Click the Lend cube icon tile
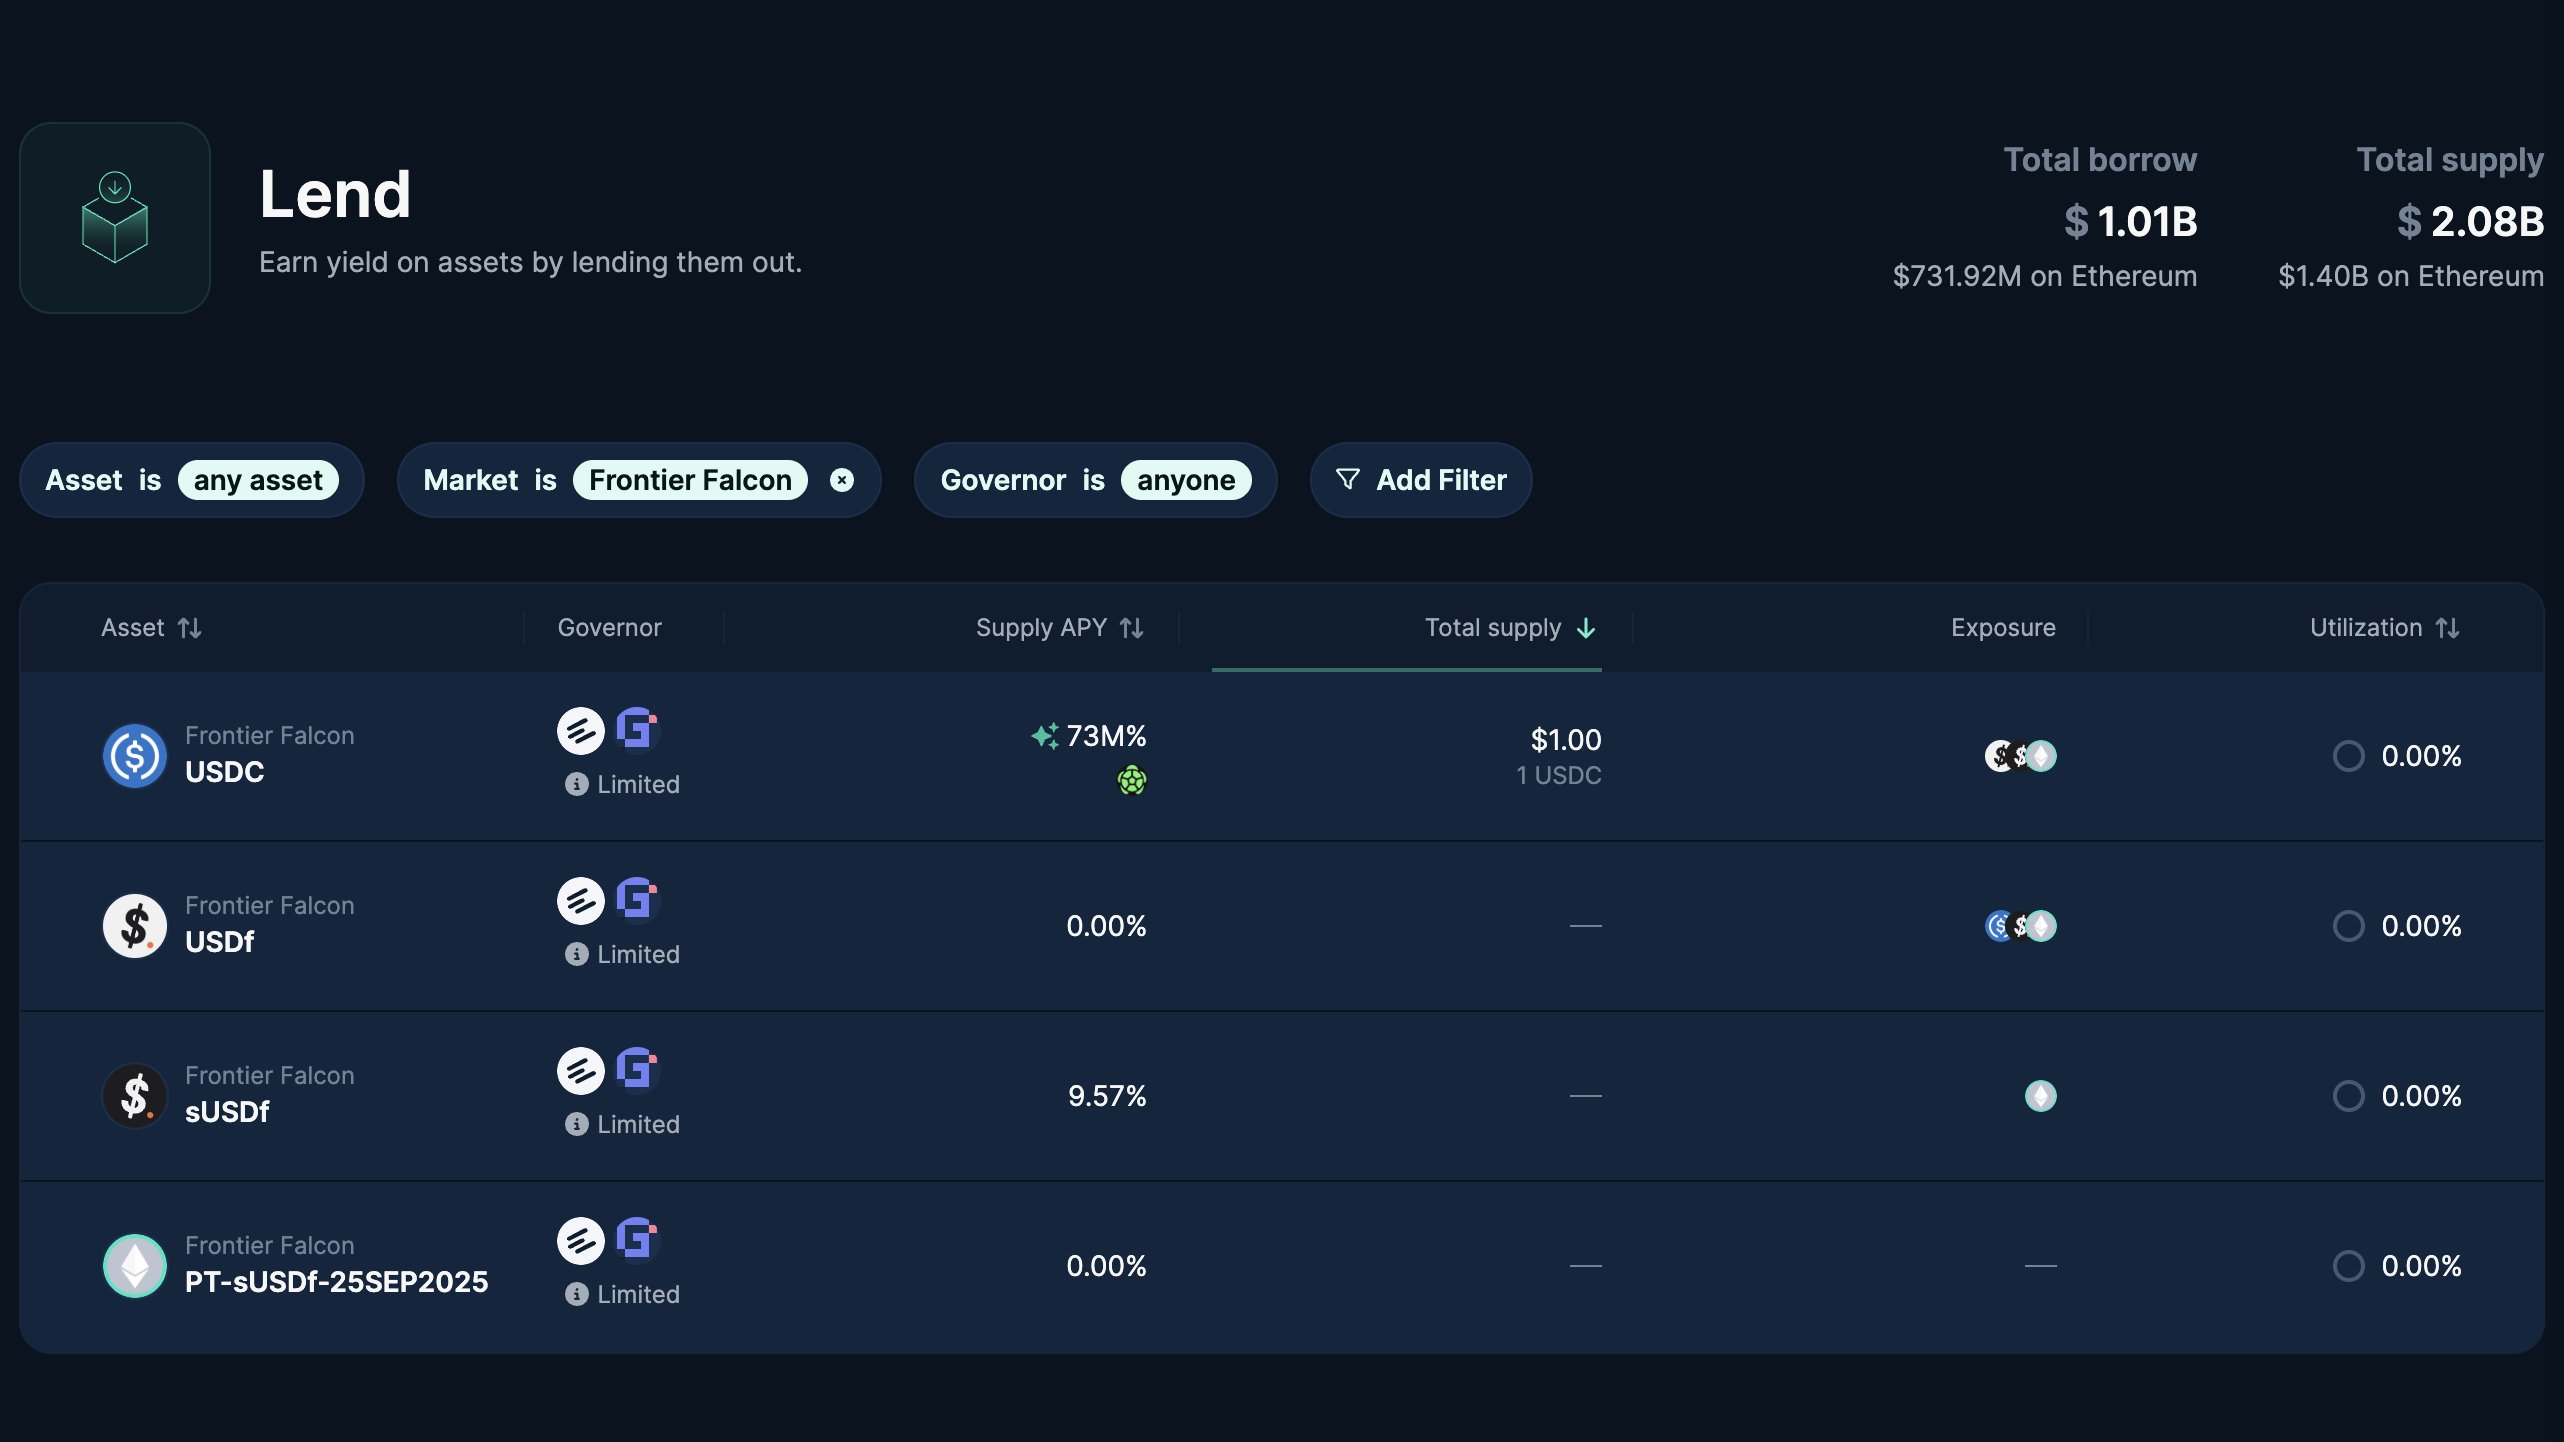2564x1442 pixels. [115, 218]
